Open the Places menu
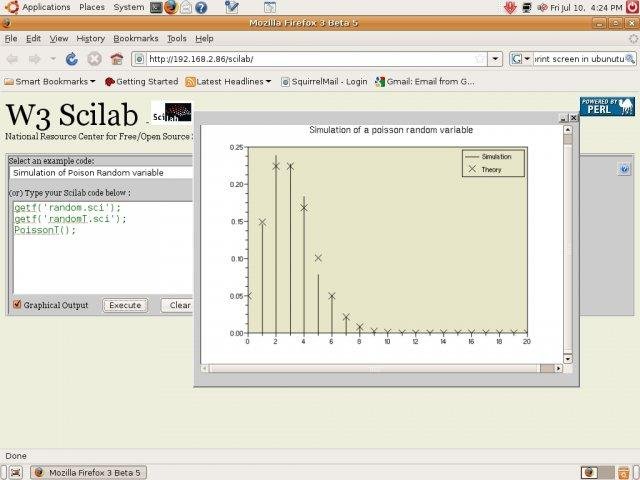This screenshot has width=640, height=480. (x=92, y=7)
